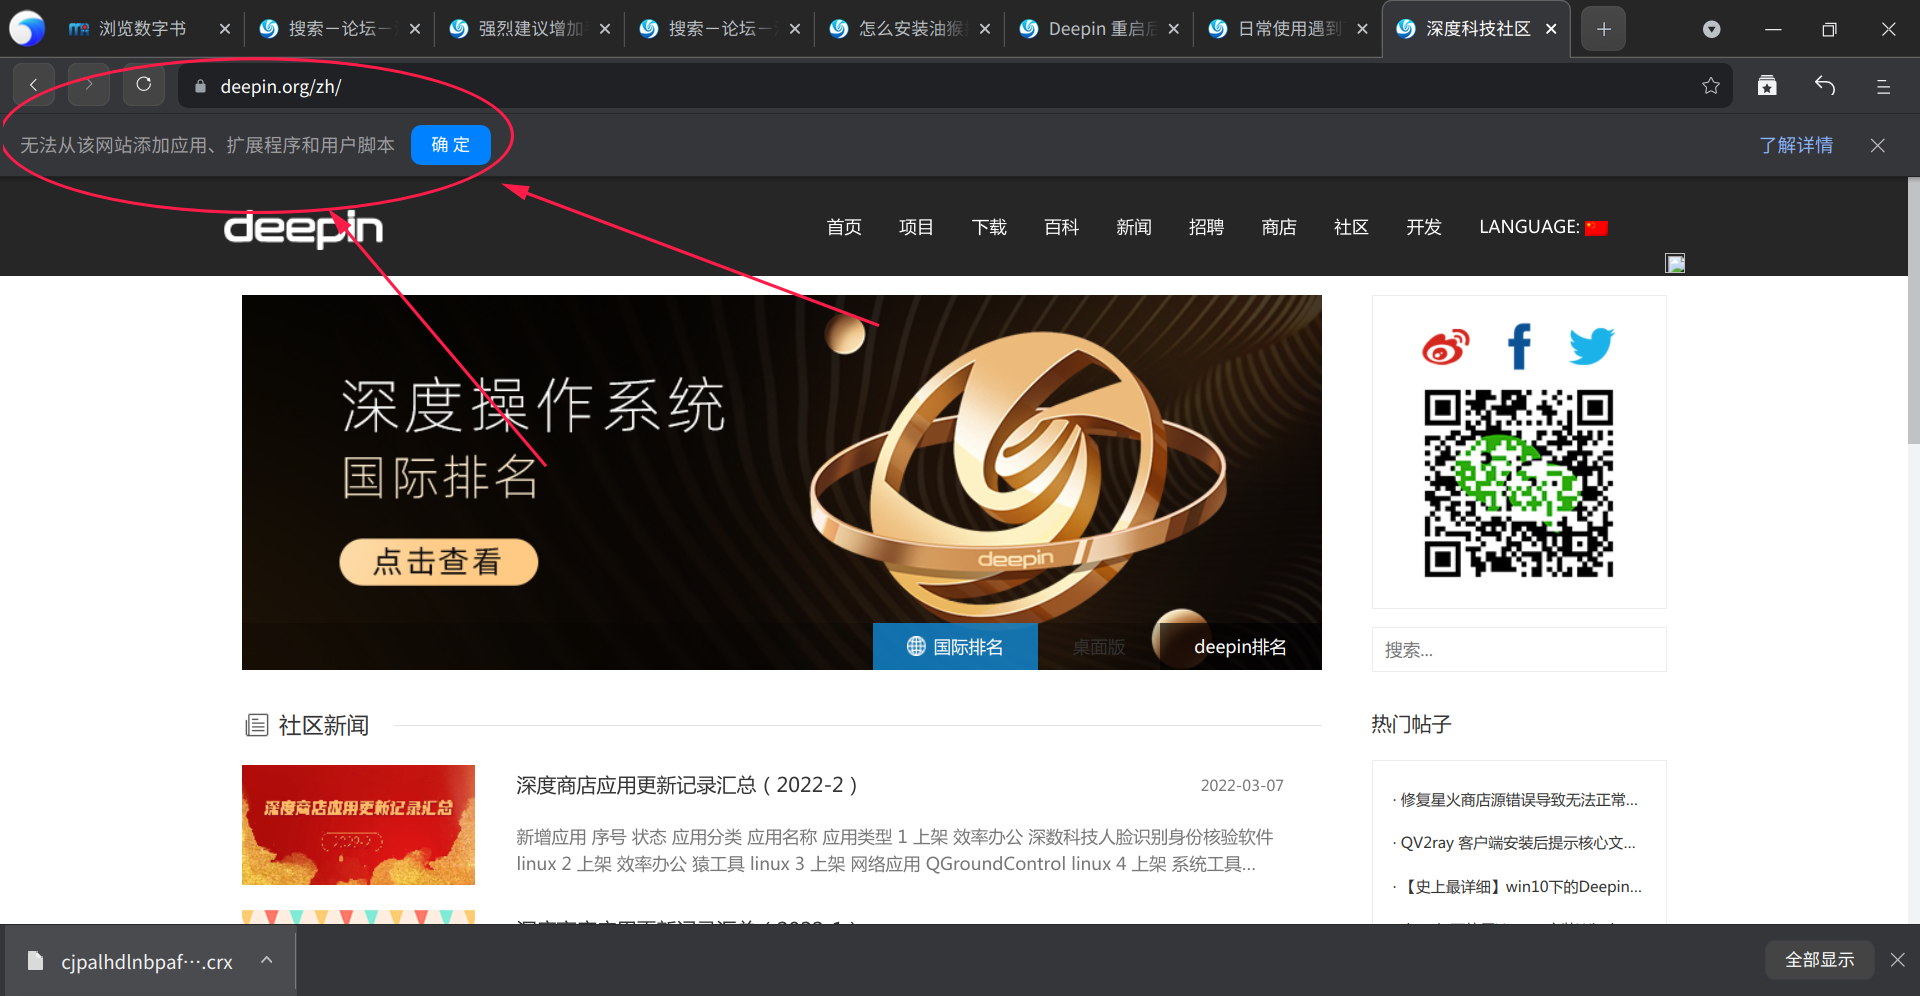
Task: Expand the cjpalhdlnbpaf.crx download item chevron
Action: pos(266,959)
